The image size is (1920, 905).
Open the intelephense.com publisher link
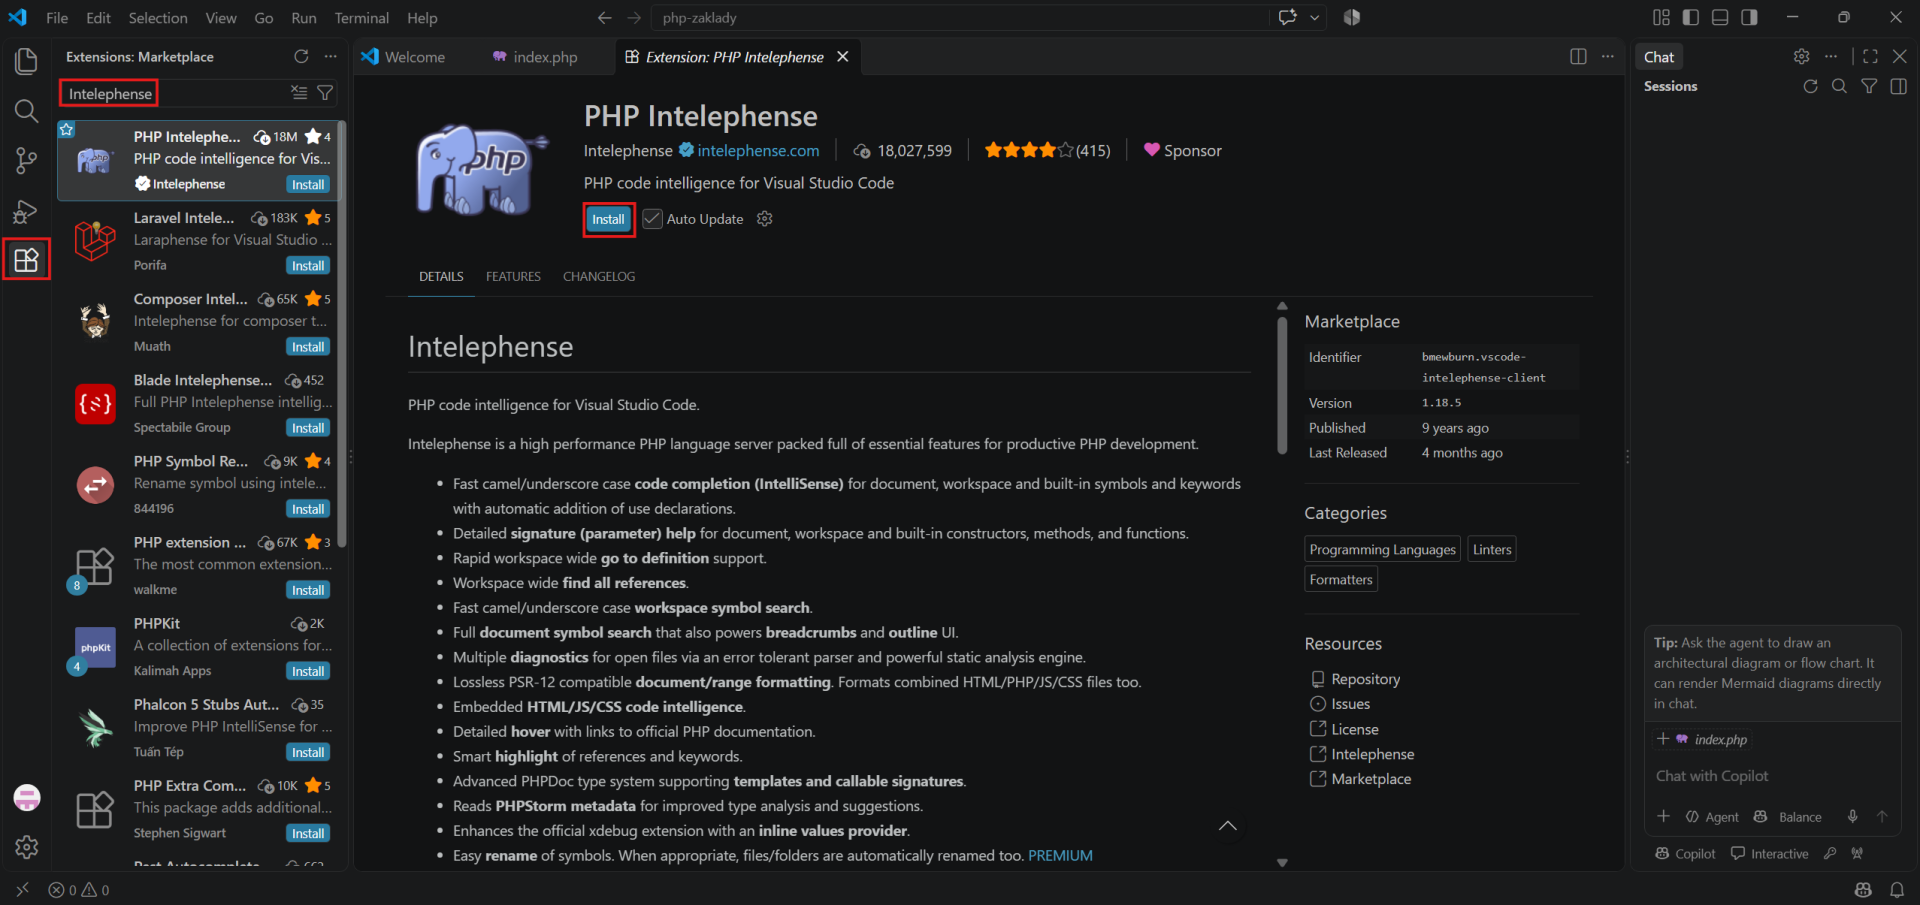tap(758, 151)
